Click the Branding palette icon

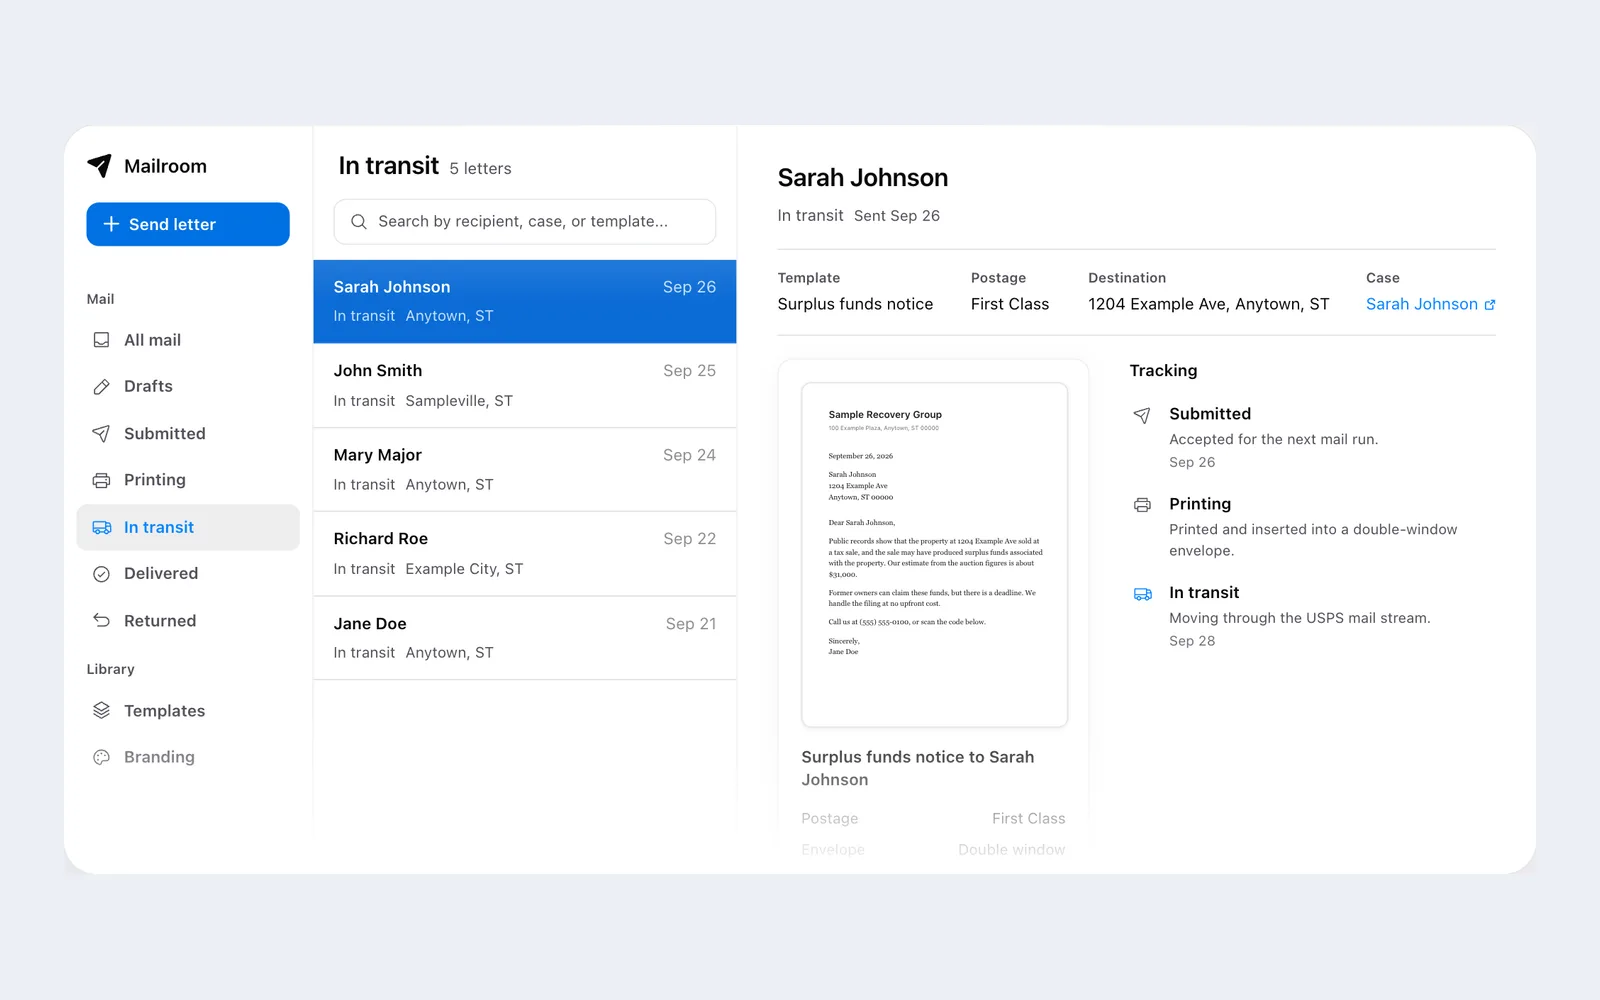(x=101, y=757)
